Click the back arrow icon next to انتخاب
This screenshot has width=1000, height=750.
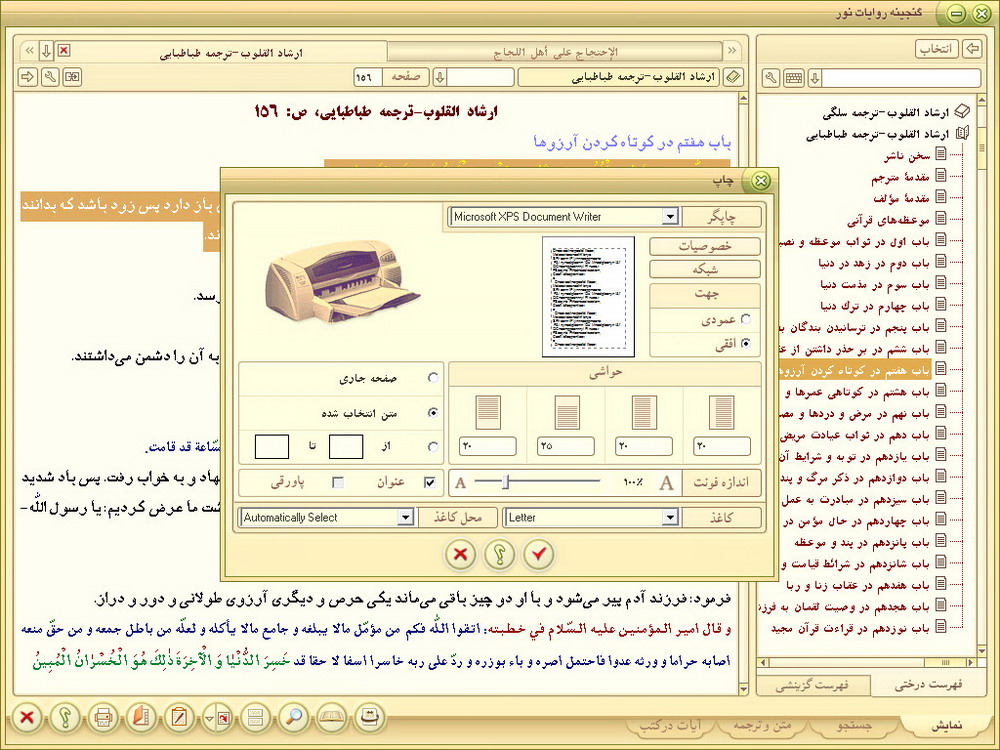coord(972,48)
